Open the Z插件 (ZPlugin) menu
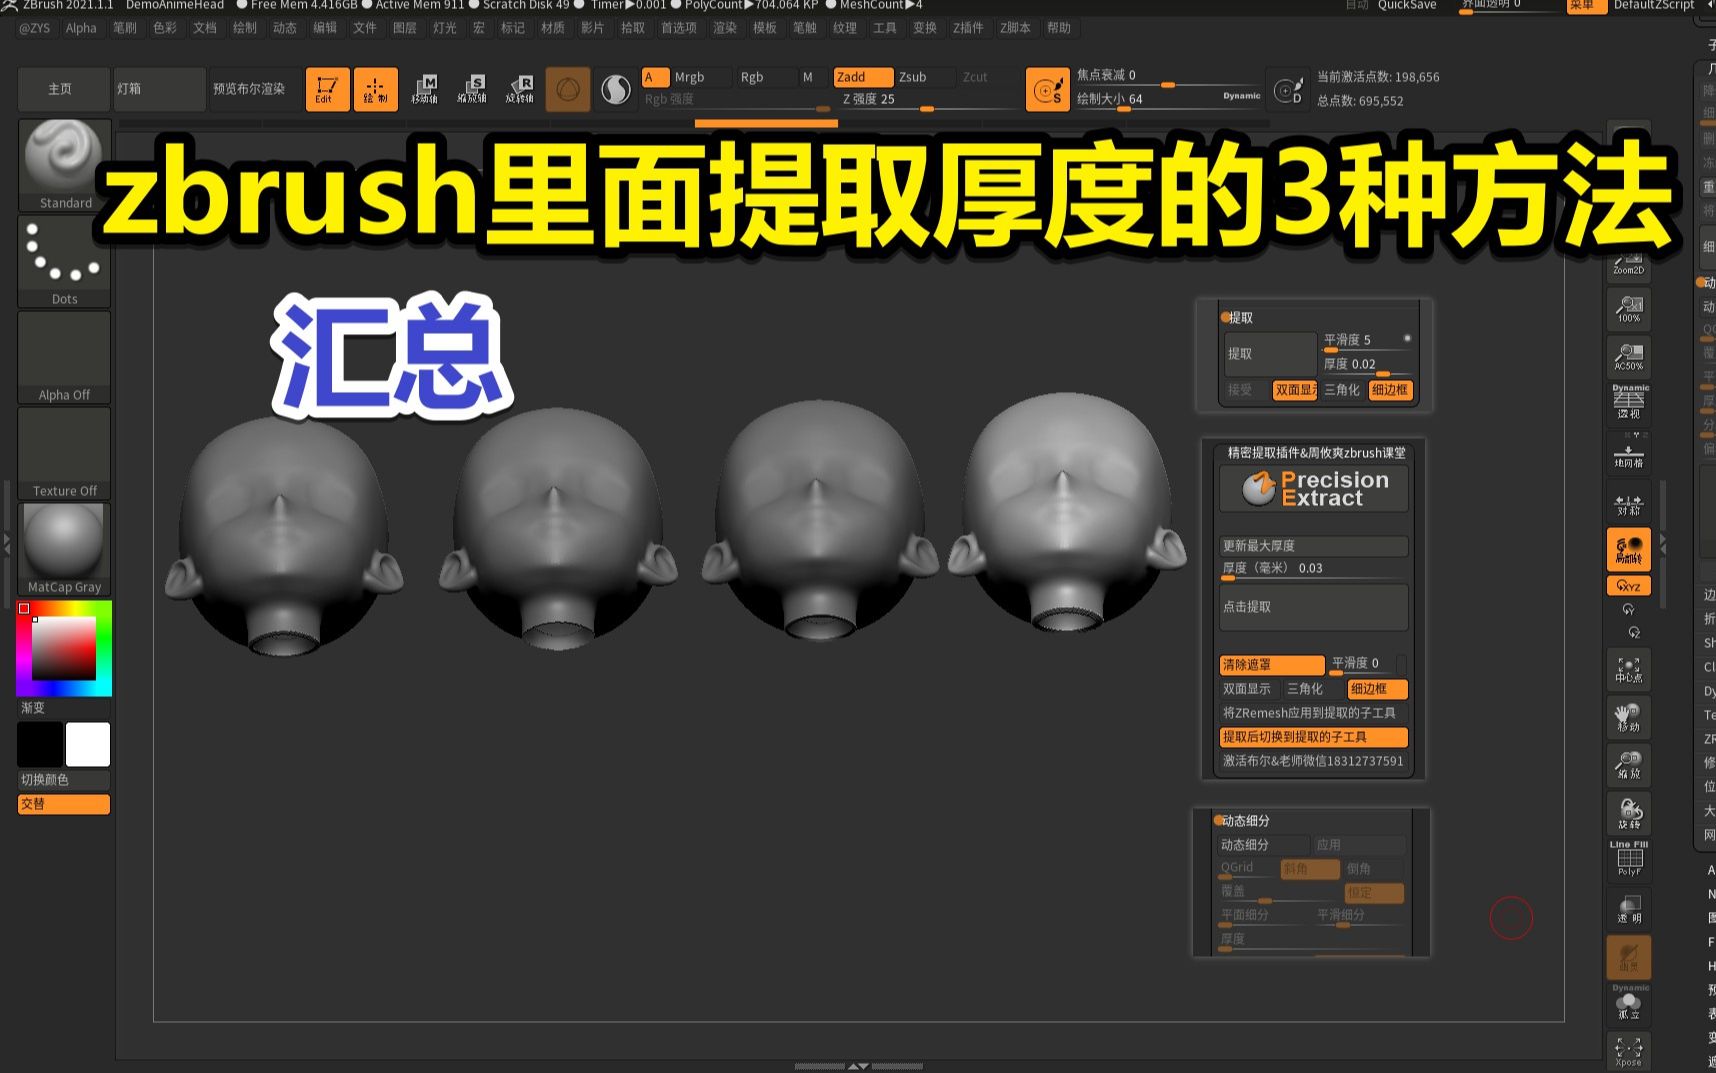Image resolution: width=1716 pixels, height=1073 pixels. click(968, 28)
